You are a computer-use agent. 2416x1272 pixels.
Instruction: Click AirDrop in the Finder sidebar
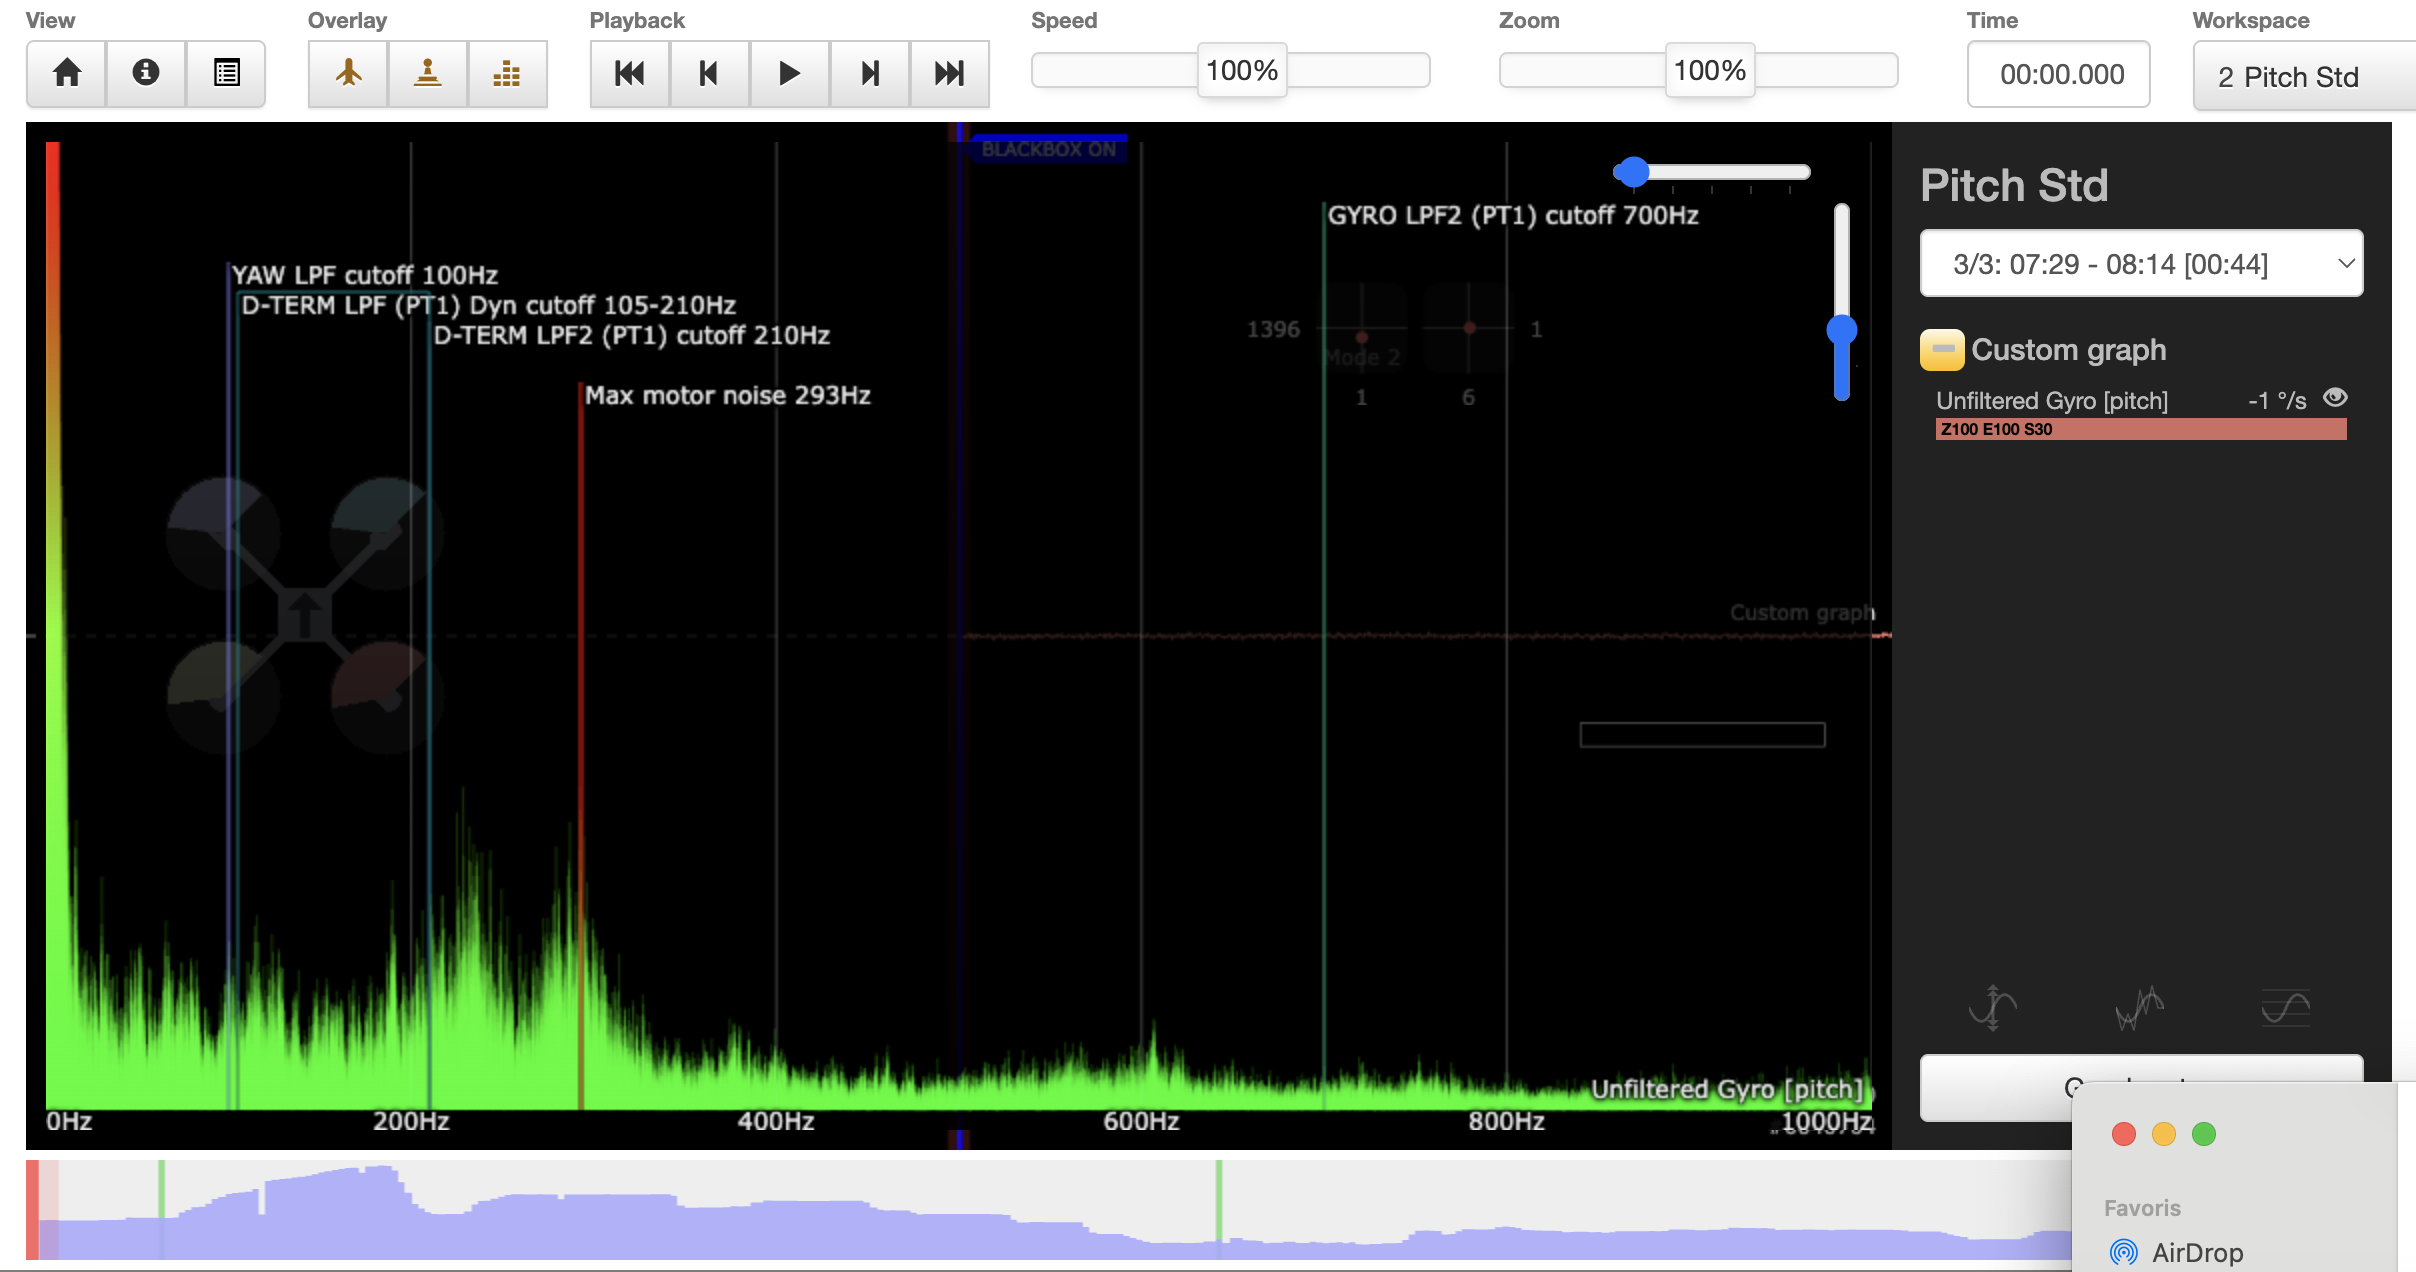(x=2196, y=1252)
